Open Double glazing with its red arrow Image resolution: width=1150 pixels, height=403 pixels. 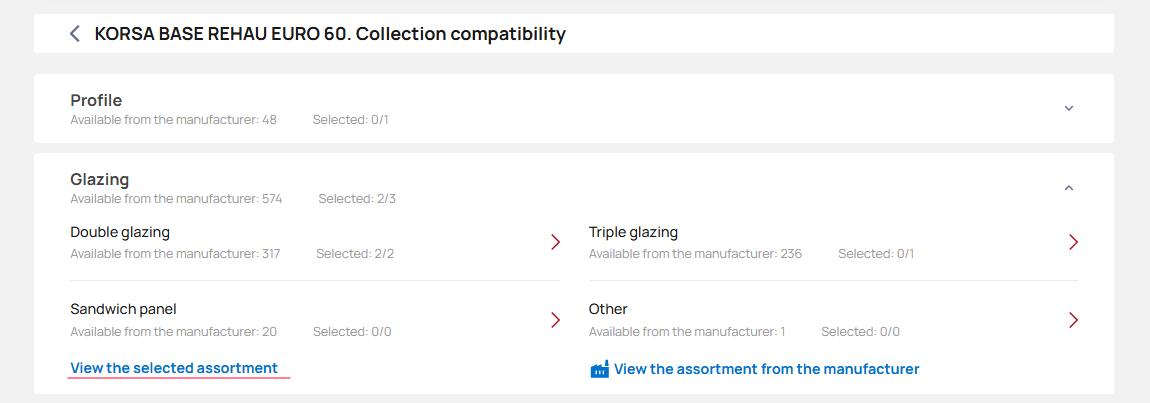[x=555, y=242]
